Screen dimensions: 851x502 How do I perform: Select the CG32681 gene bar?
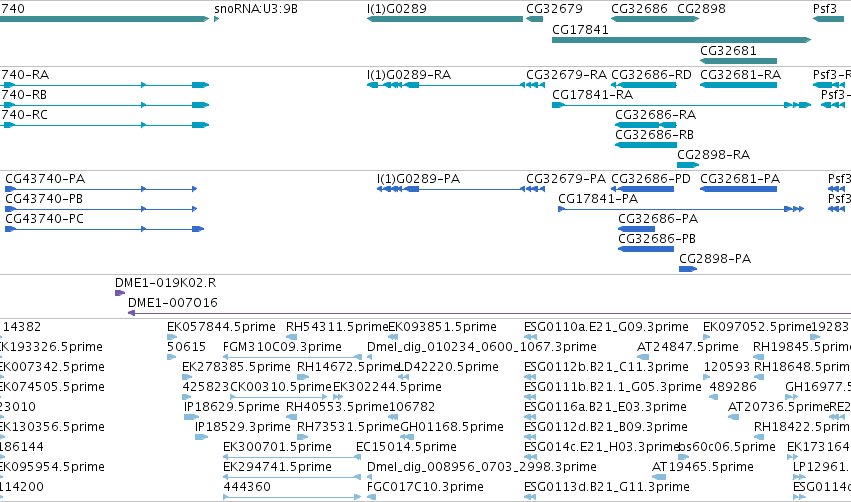(x=738, y=61)
